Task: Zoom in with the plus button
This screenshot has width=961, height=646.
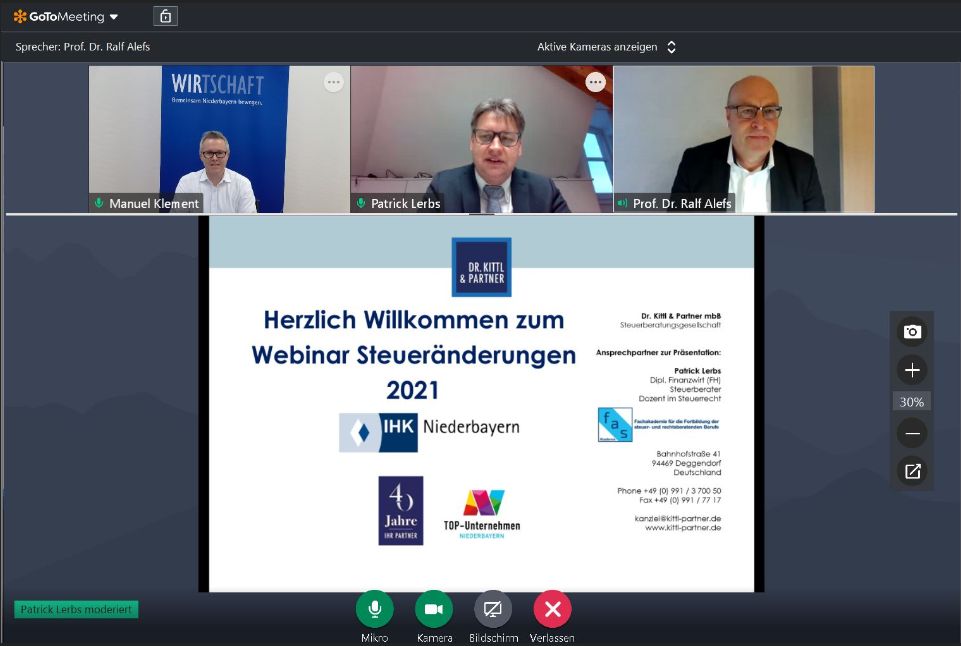Action: [x=911, y=370]
